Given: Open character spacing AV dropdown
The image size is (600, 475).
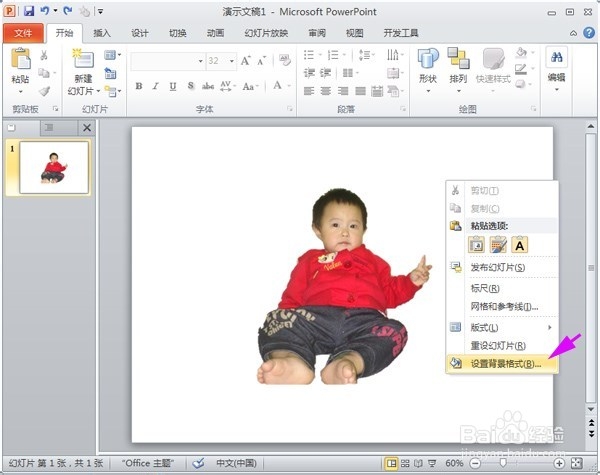Looking at the screenshot, I should pos(228,86).
